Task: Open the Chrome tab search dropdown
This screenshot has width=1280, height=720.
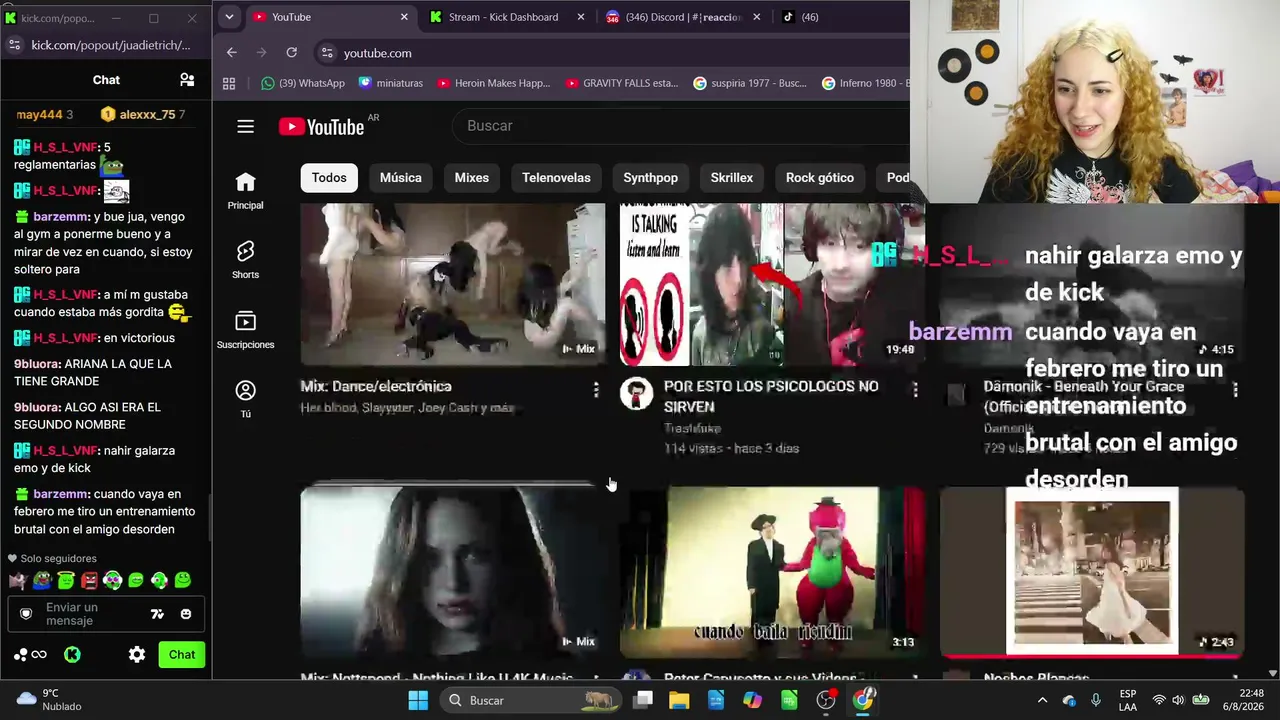Action: point(229,17)
